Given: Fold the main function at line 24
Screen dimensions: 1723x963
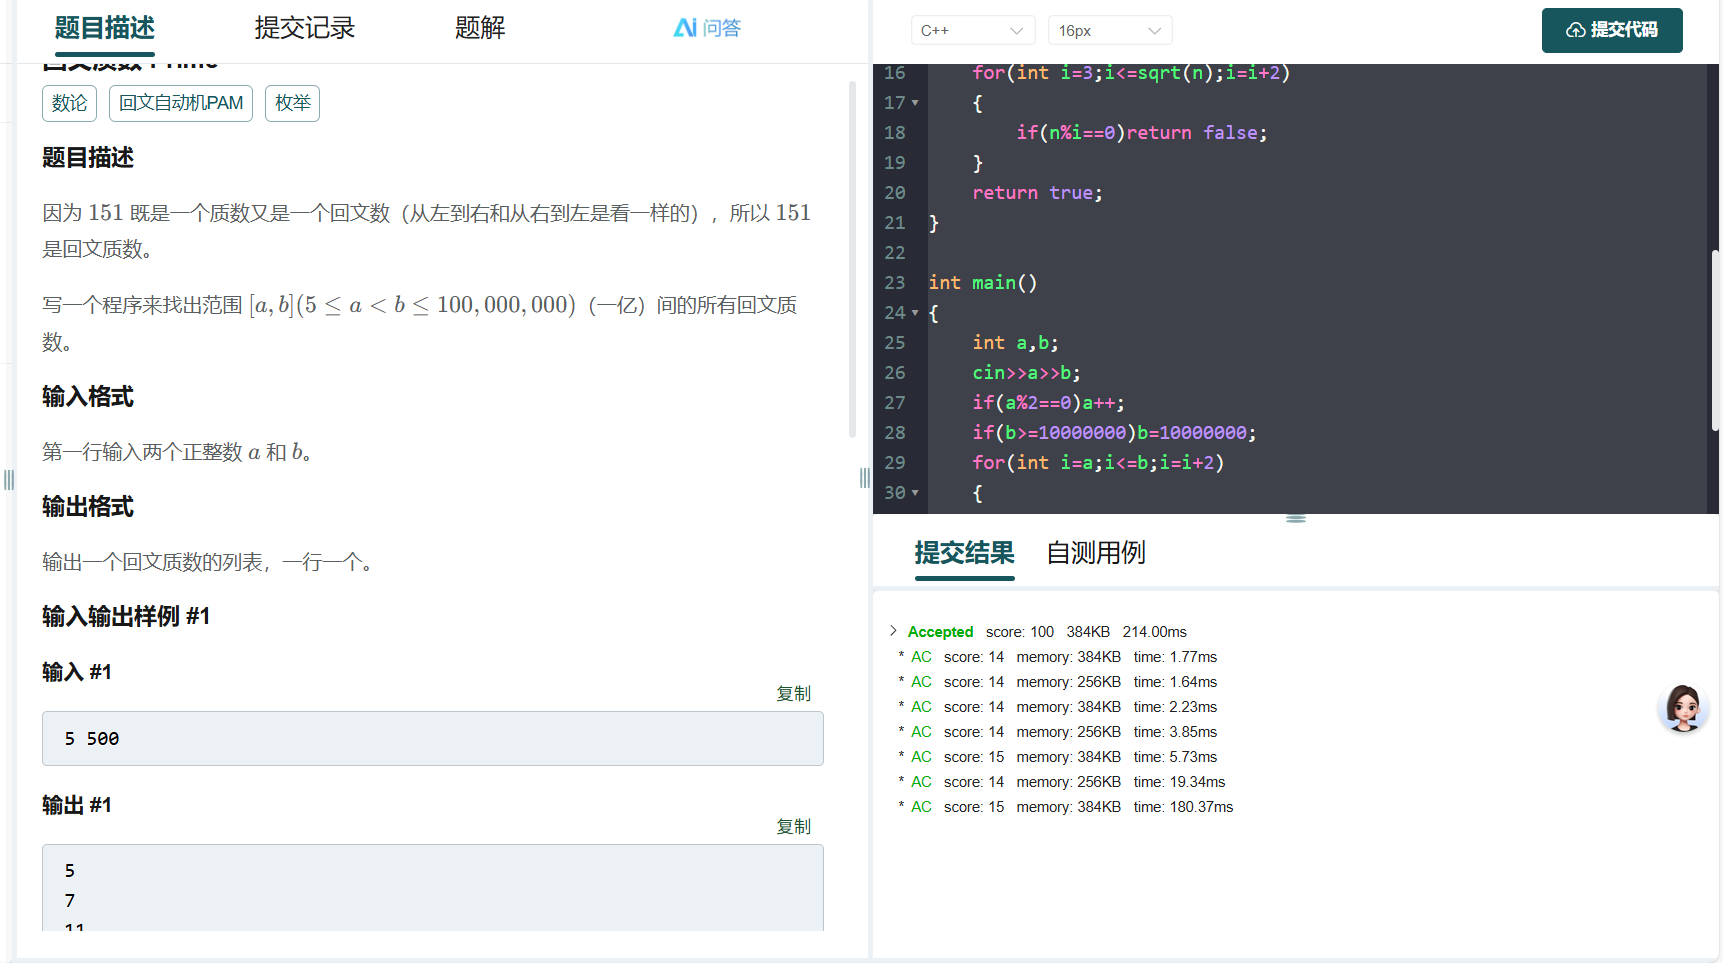Looking at the screenshot, I should pyautogui.click(x=915, y=313).
